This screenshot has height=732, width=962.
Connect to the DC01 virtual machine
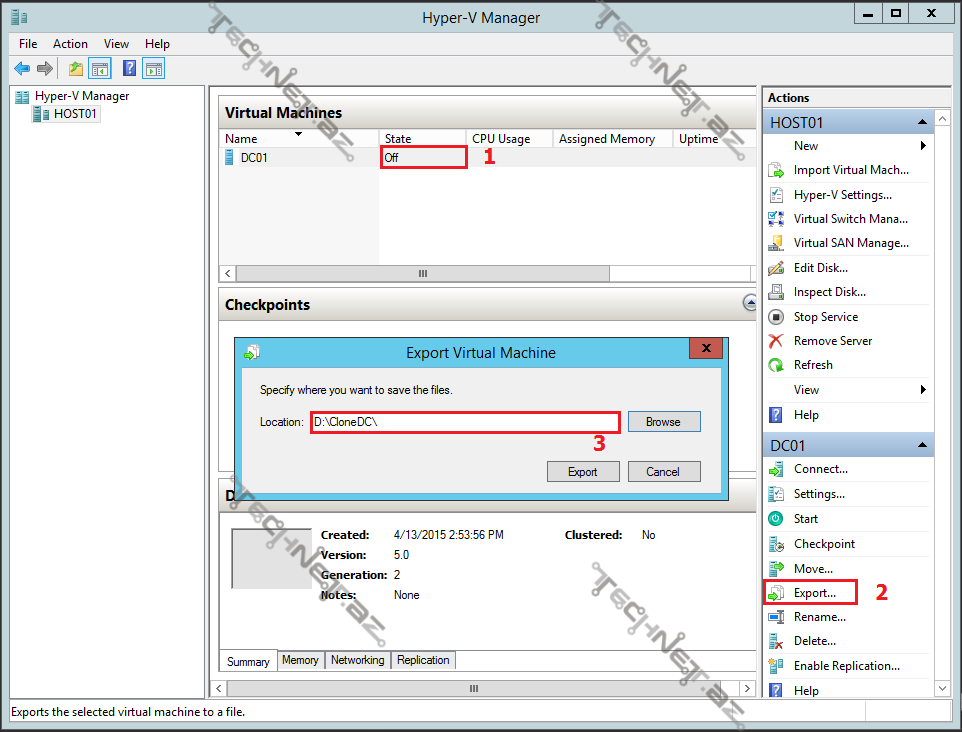[x=820, y=468]
